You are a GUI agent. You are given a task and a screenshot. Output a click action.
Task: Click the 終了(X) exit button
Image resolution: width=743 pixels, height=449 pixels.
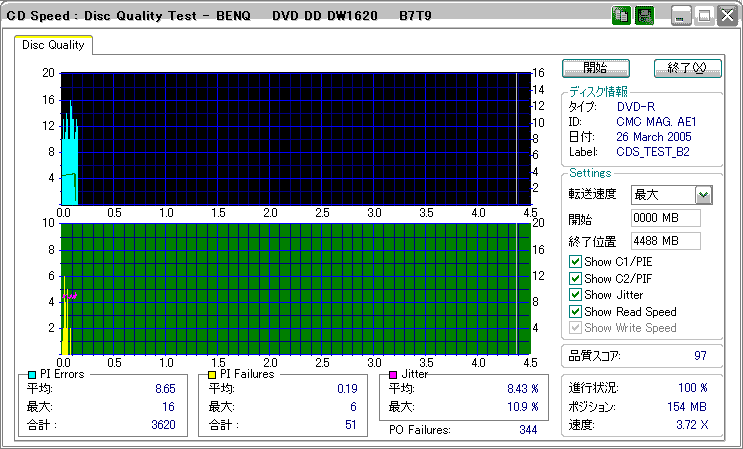tap(688, 68)
